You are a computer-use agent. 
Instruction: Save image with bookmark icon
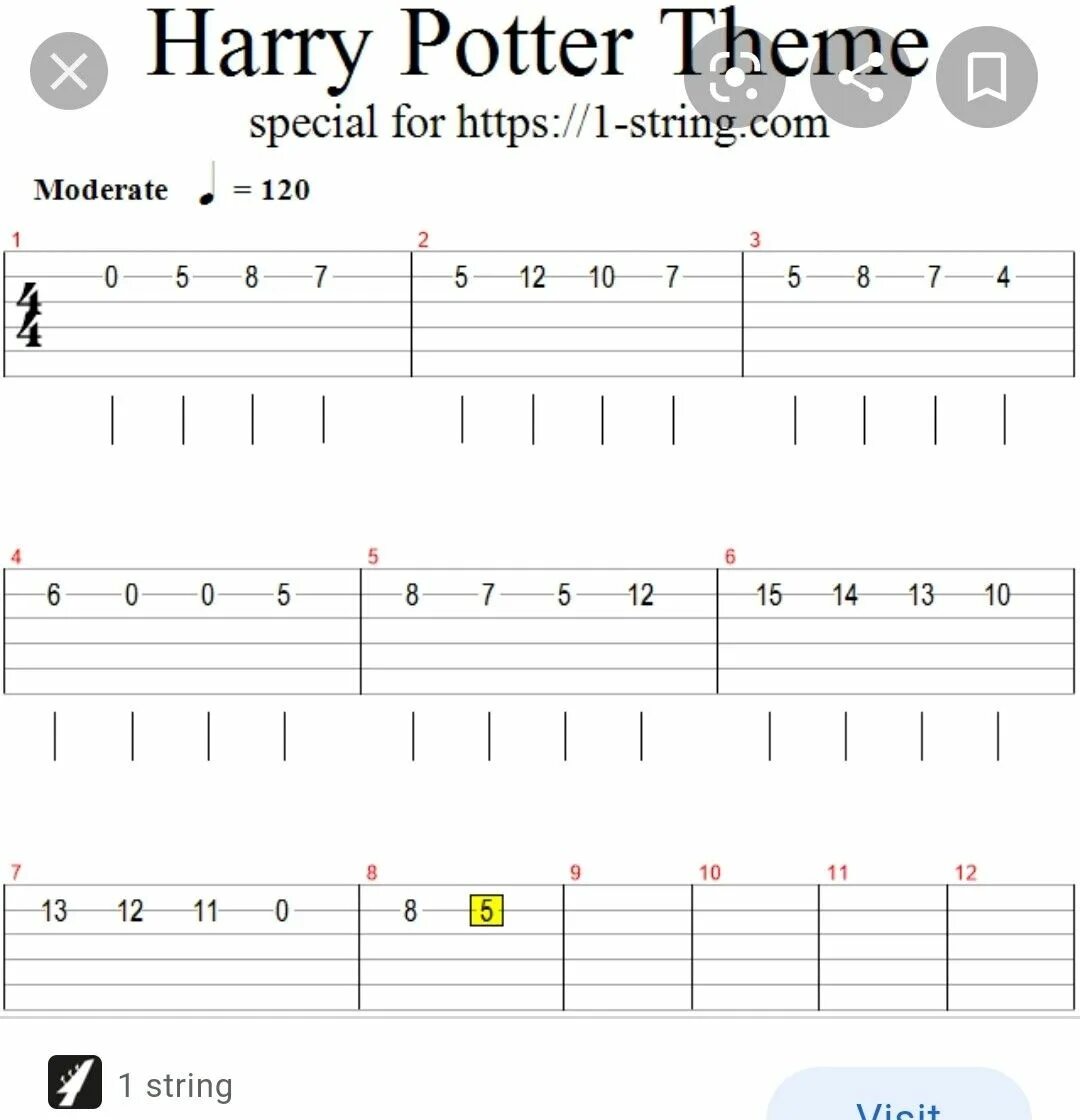click(x=986, y=77)
